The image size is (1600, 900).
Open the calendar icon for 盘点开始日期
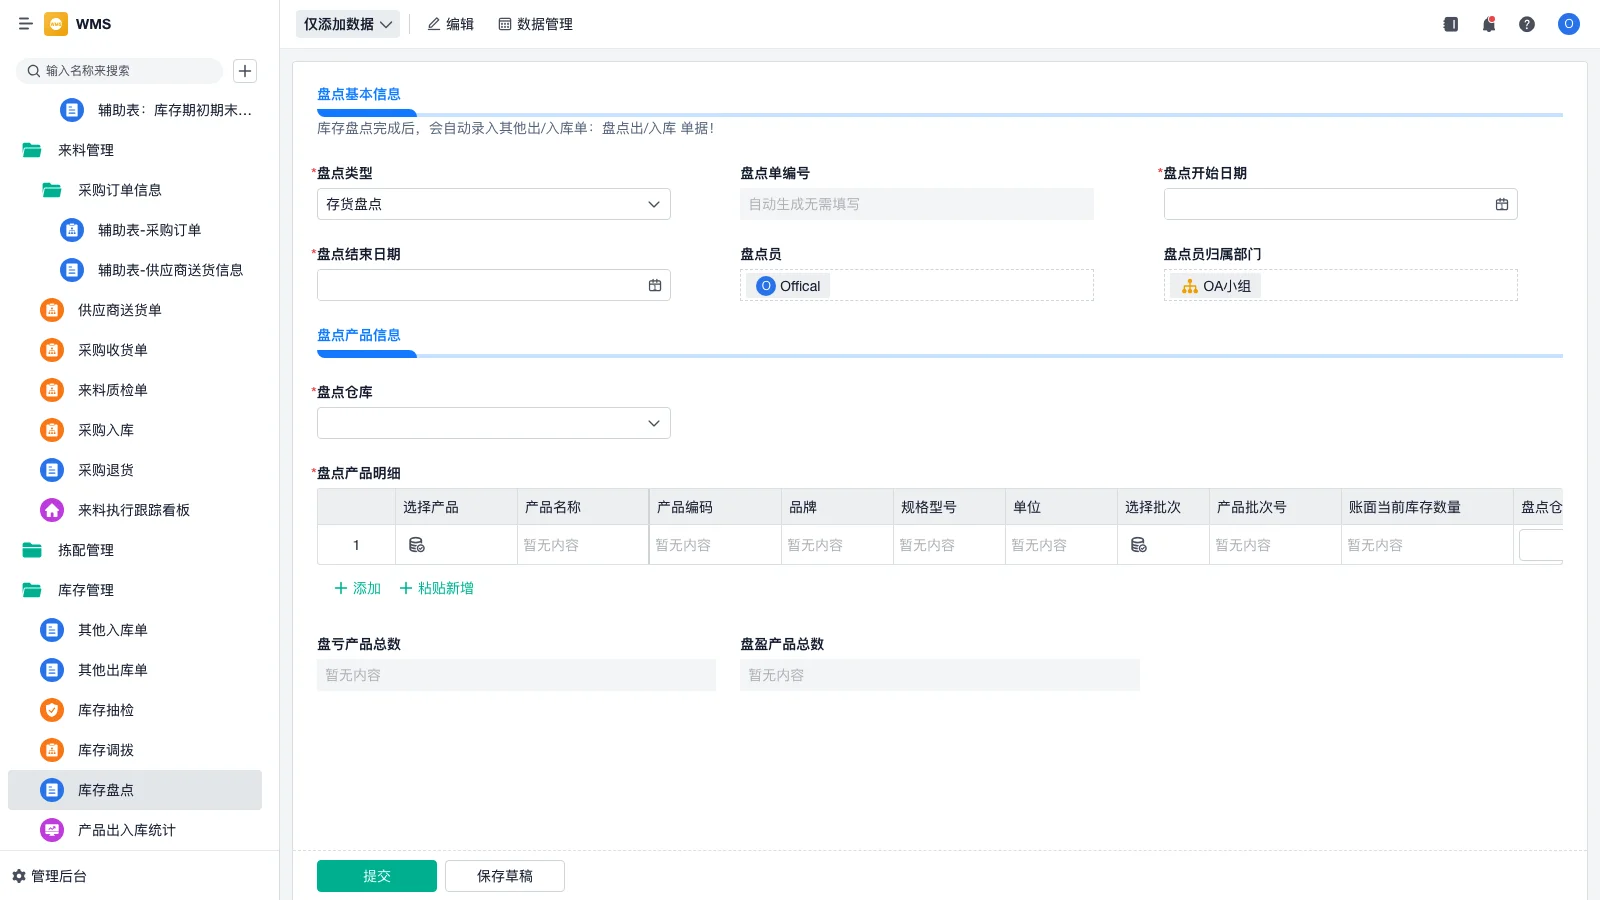click(1502, 204)
